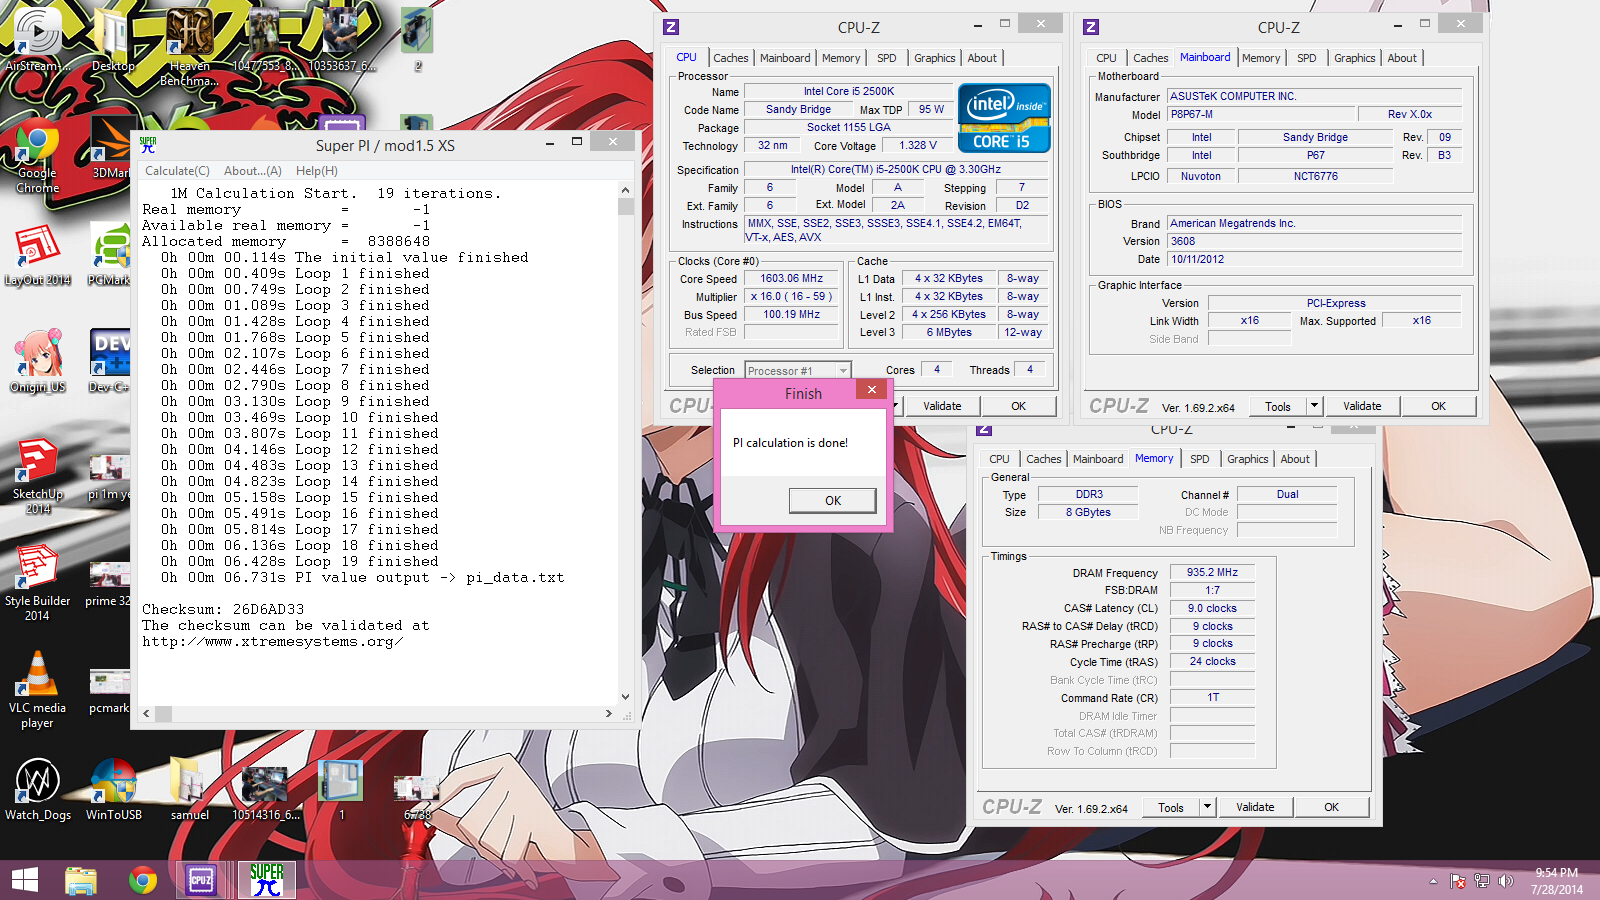Open Watch_Dogs desktop shortcut
The width and height of the screenshot is (1600, 900).
pos(37,790)
